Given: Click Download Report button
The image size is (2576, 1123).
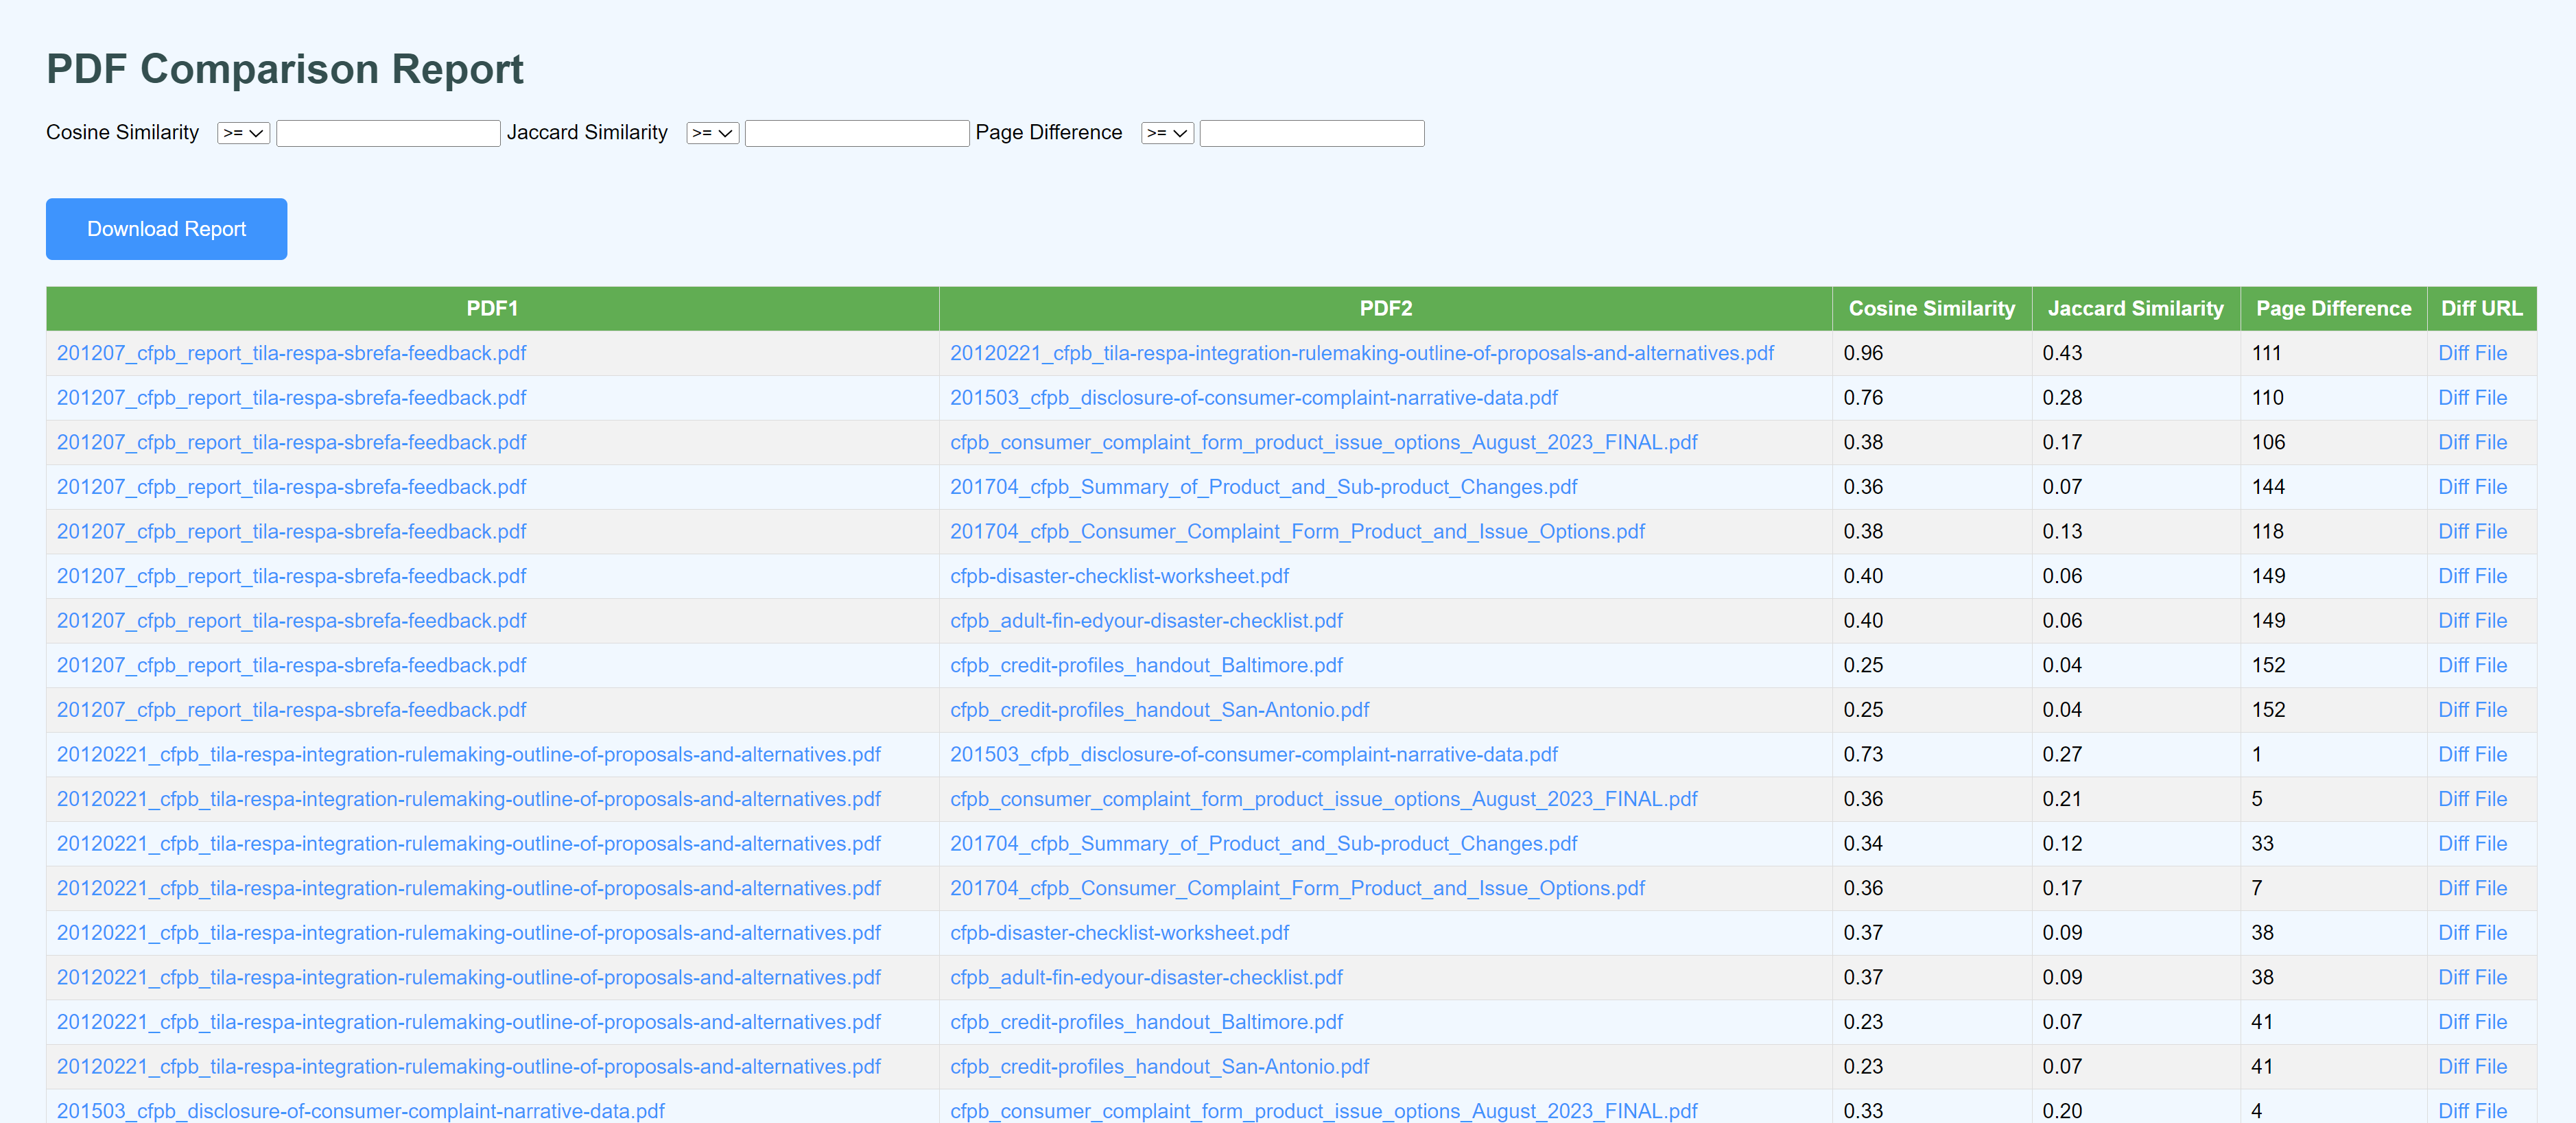Looking at the screenshot, I should tap(166, 228).
